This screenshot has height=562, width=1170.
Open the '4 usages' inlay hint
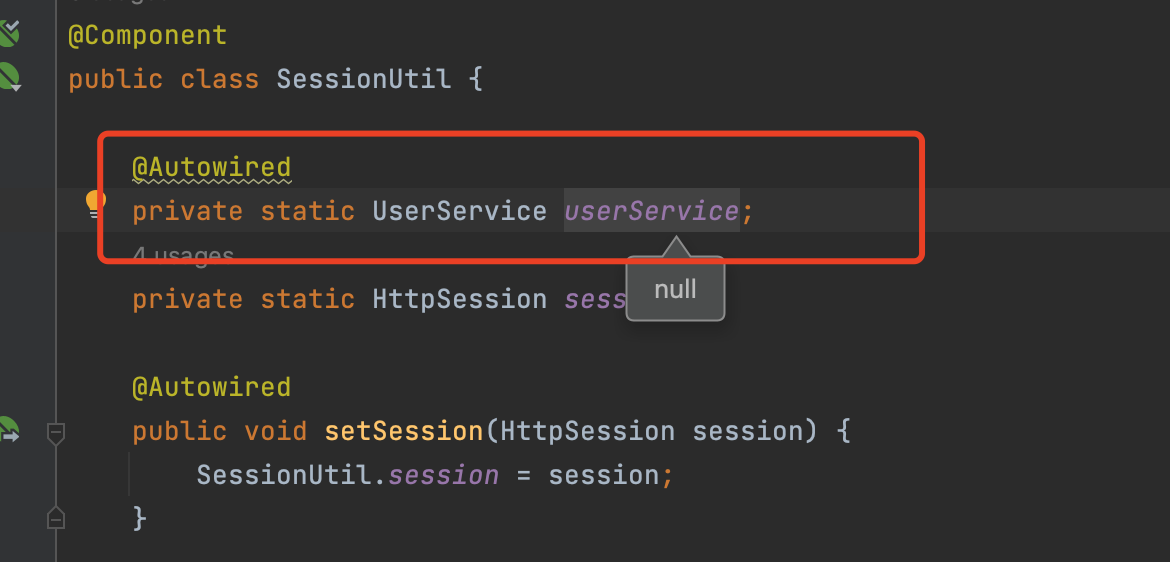(183, 256)
